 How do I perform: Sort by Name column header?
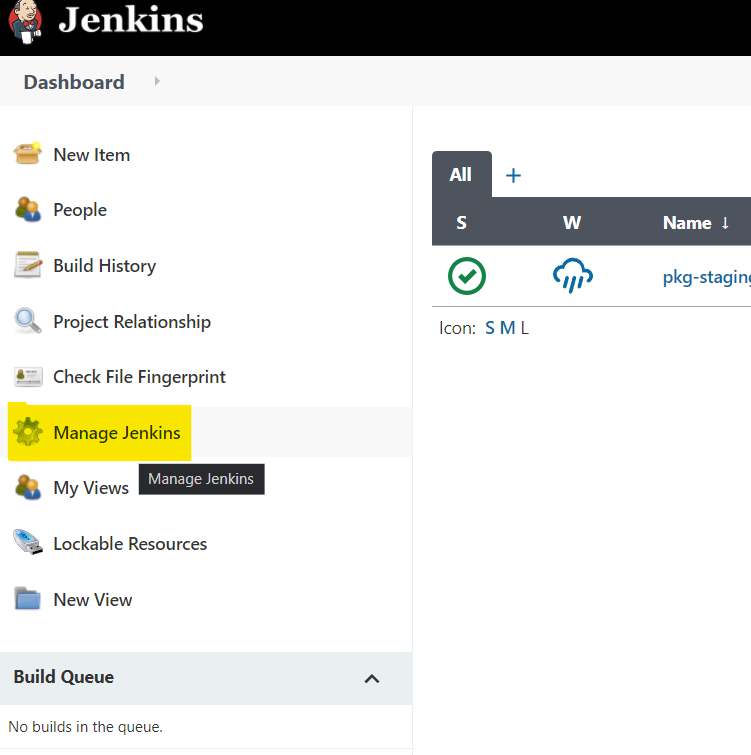696,222
